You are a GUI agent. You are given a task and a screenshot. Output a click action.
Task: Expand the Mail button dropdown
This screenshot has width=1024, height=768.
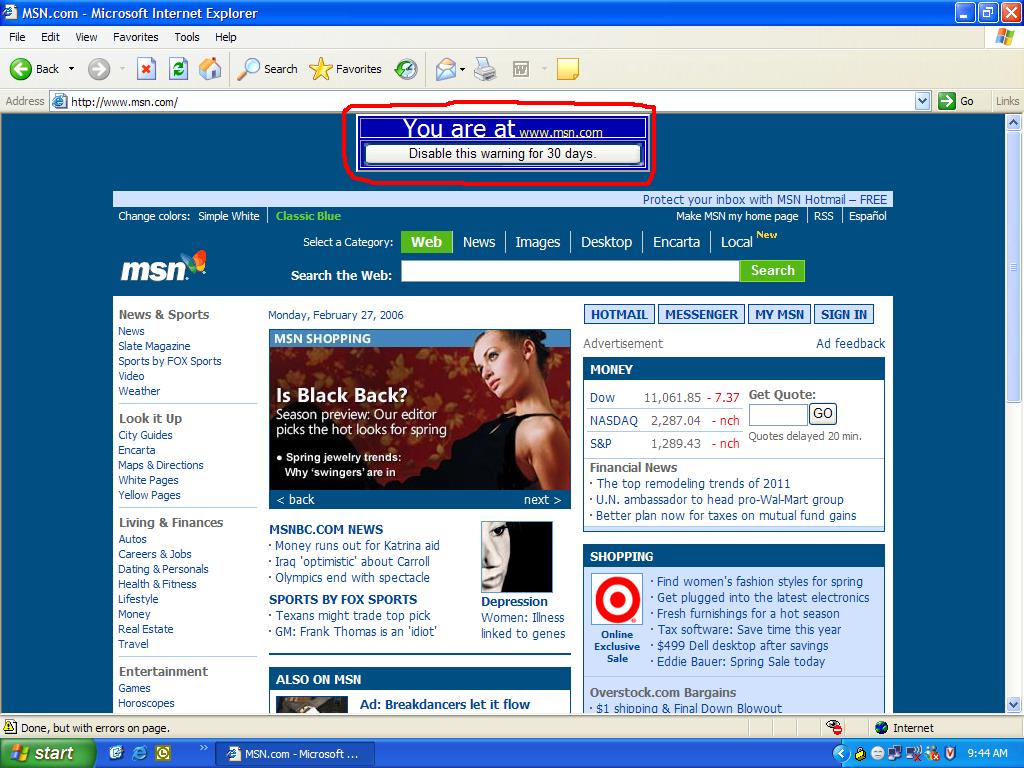[x=460, y=69]
